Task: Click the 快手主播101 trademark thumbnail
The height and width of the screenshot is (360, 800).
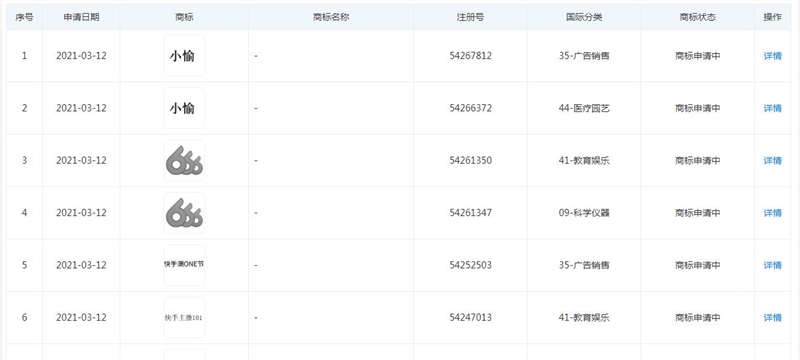Action: [184, 318]
